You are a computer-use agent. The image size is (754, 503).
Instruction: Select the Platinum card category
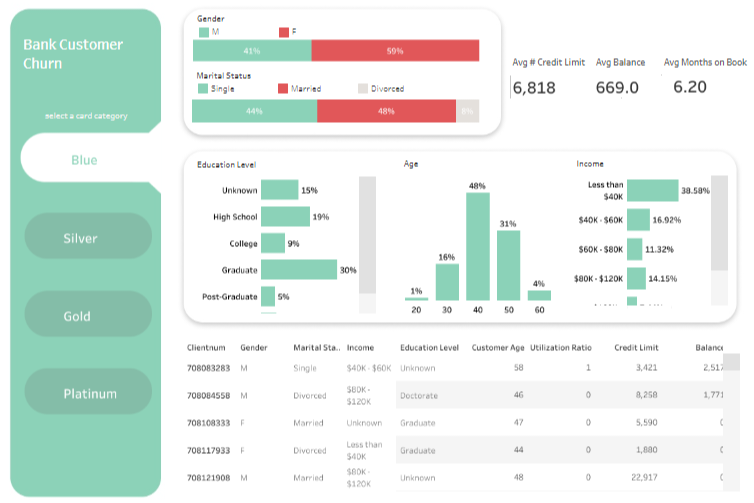tap(88, 392)
